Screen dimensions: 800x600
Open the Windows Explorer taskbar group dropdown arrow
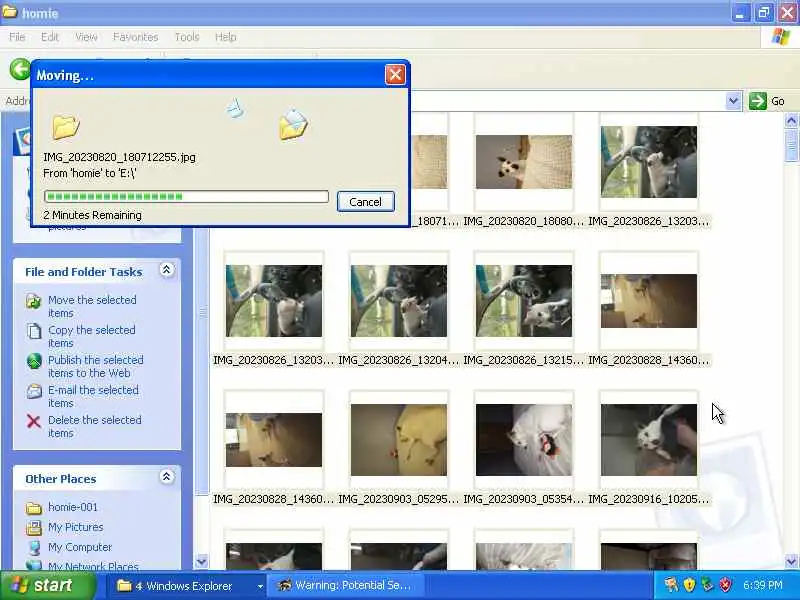(x=260, y=586)
